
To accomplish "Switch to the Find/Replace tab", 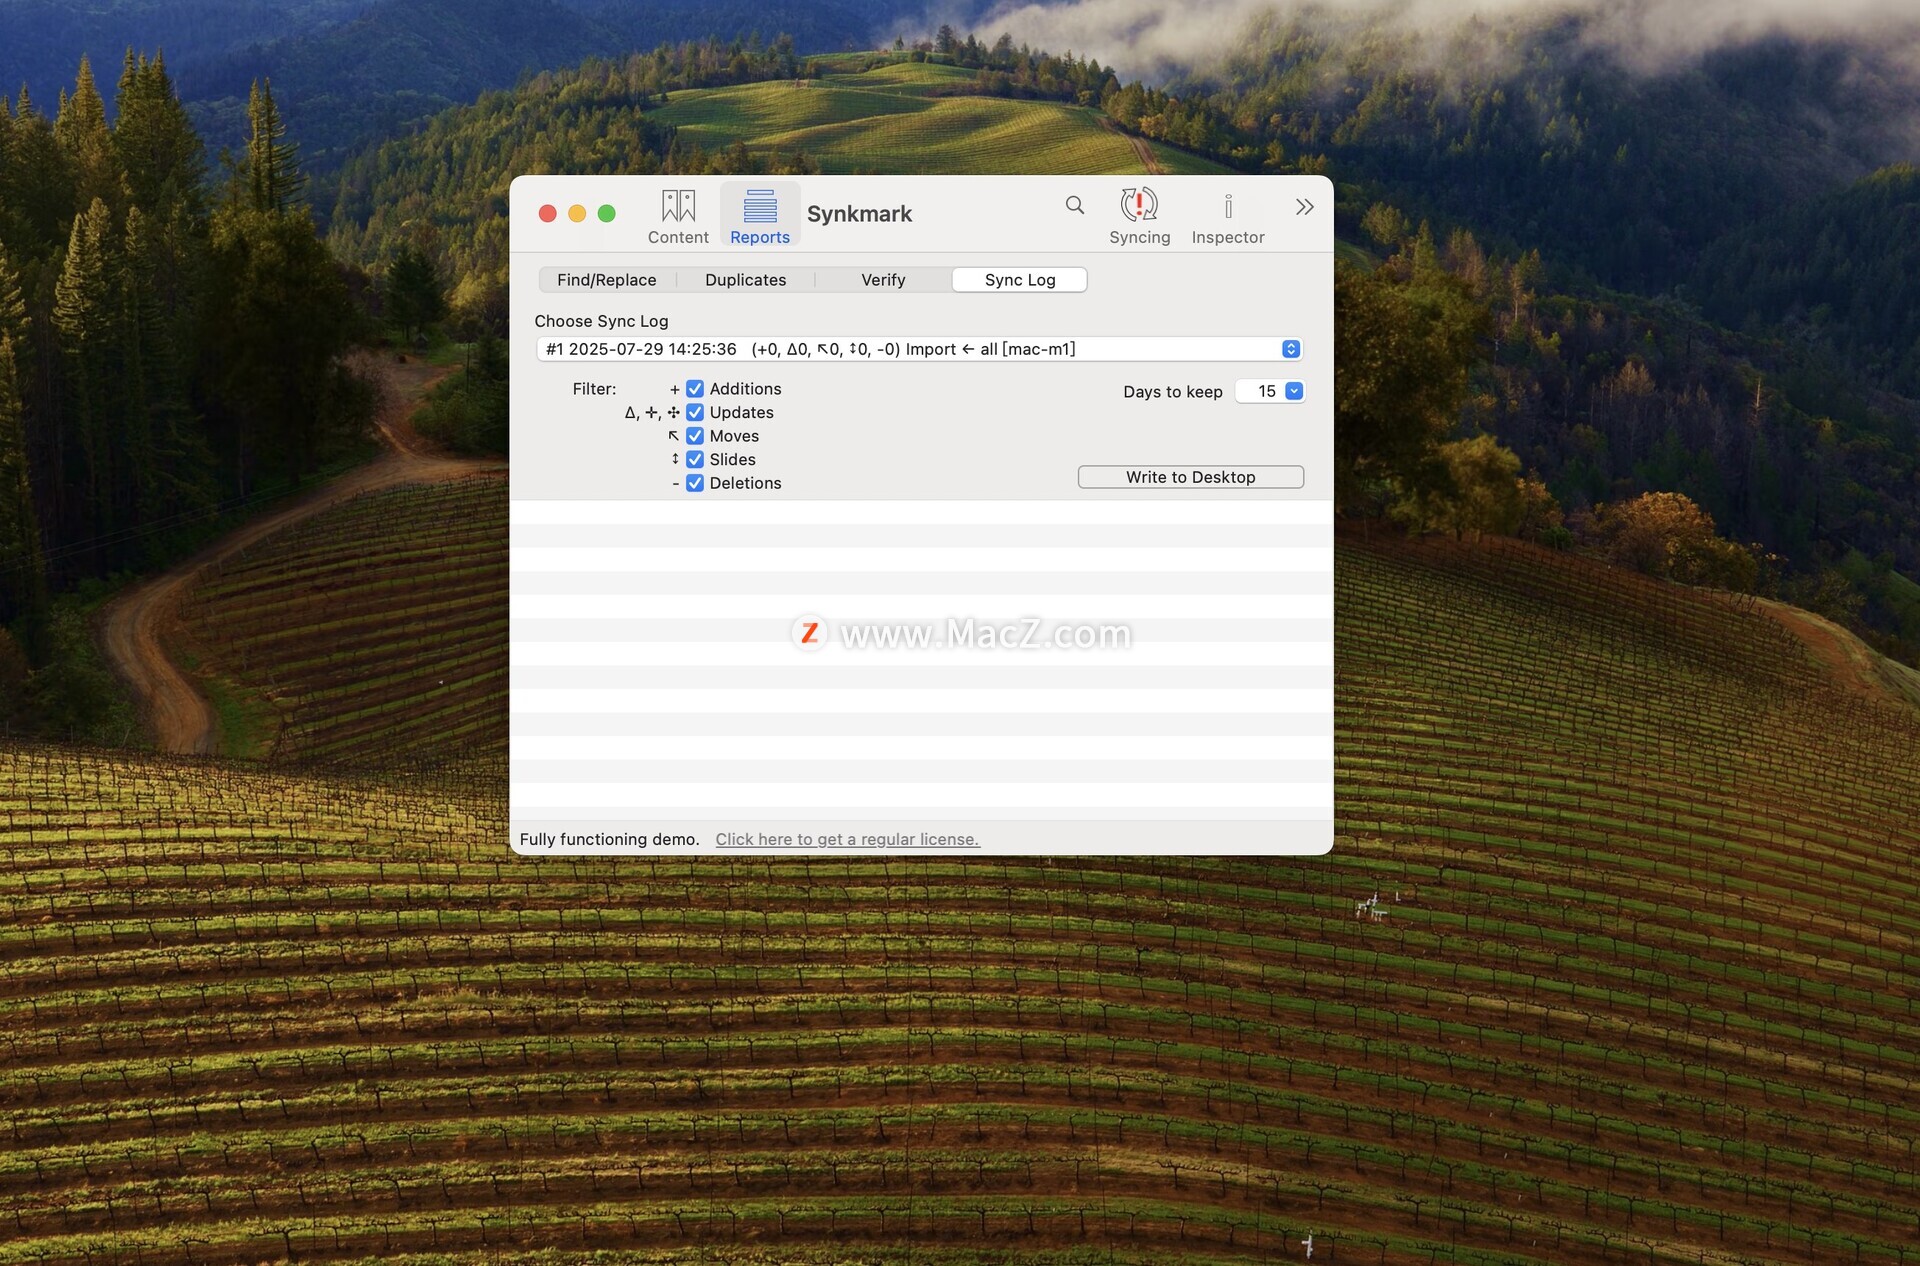I will click(x=607, y=280).
